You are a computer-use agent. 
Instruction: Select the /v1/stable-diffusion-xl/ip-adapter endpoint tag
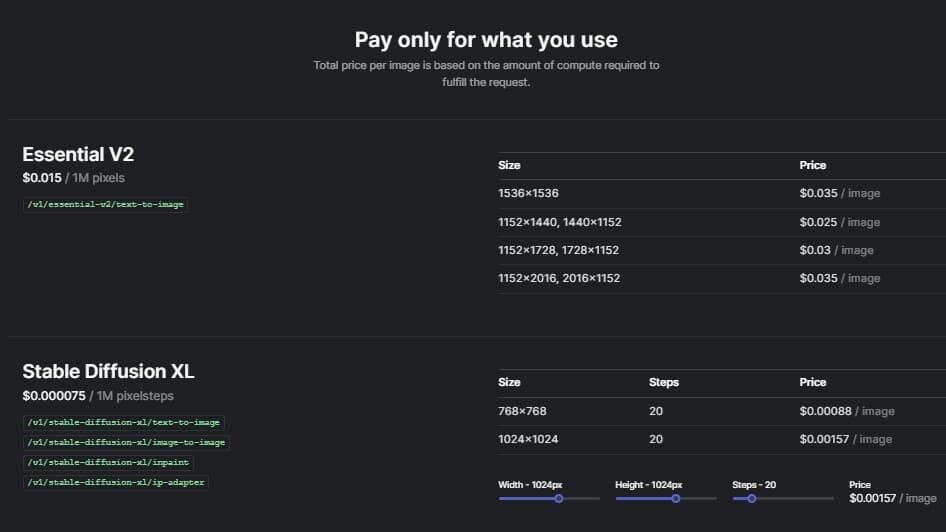coord(114,482)
